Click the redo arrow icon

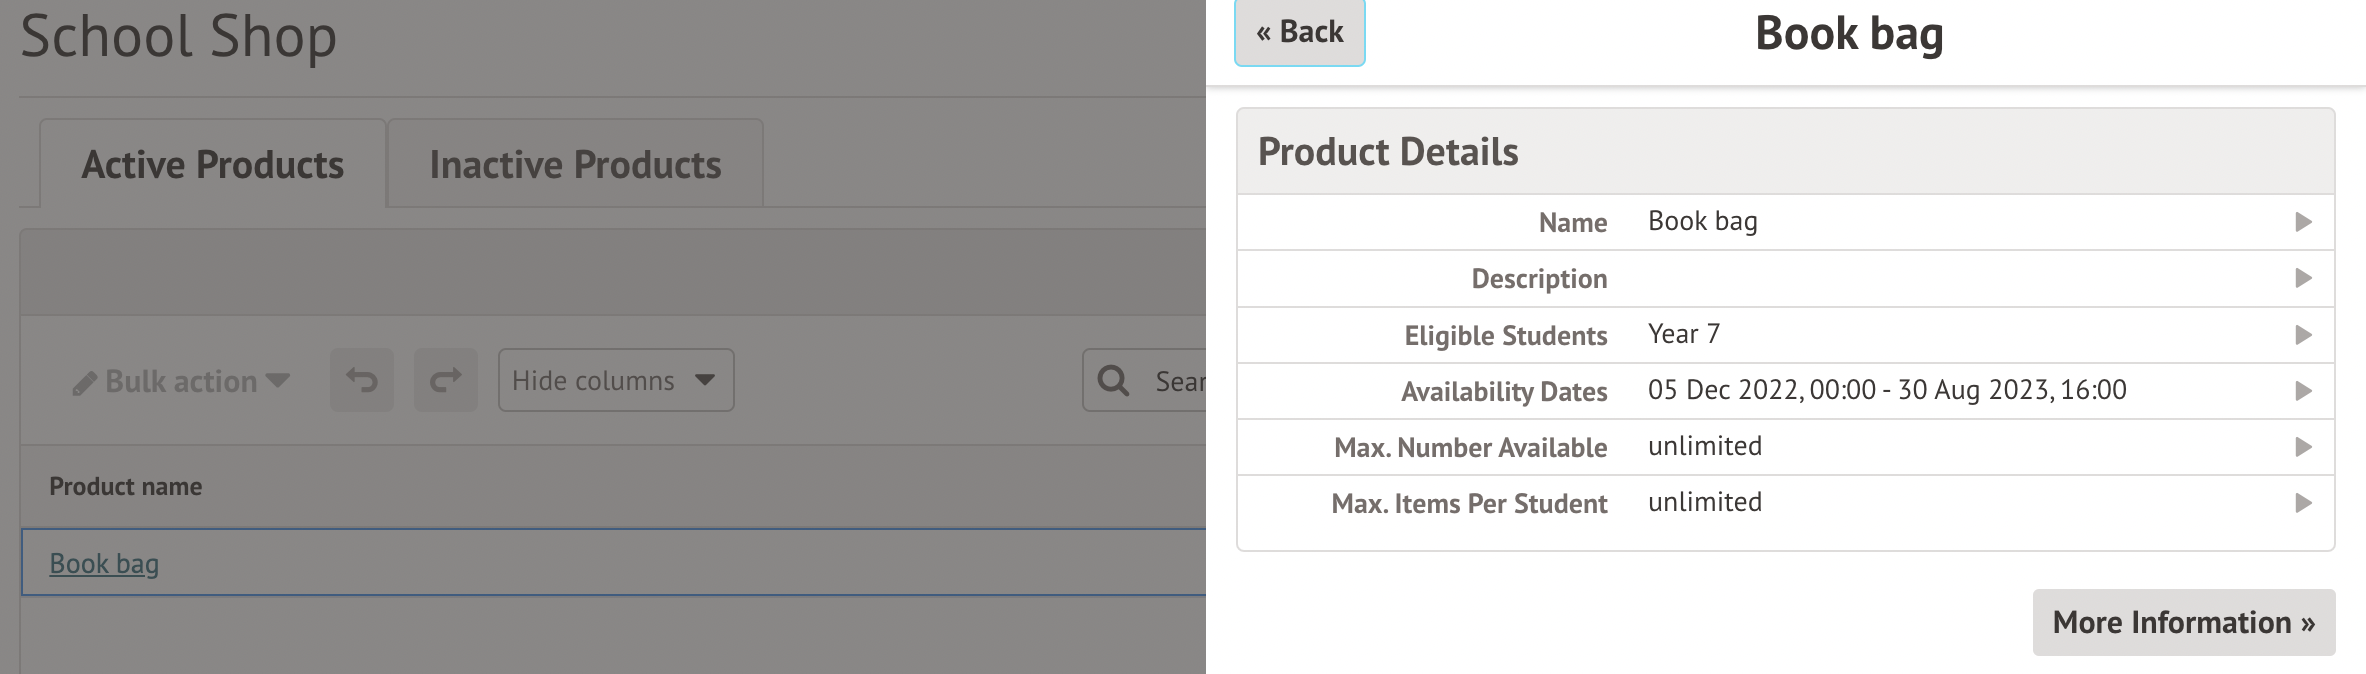click(x=446, y=380)
